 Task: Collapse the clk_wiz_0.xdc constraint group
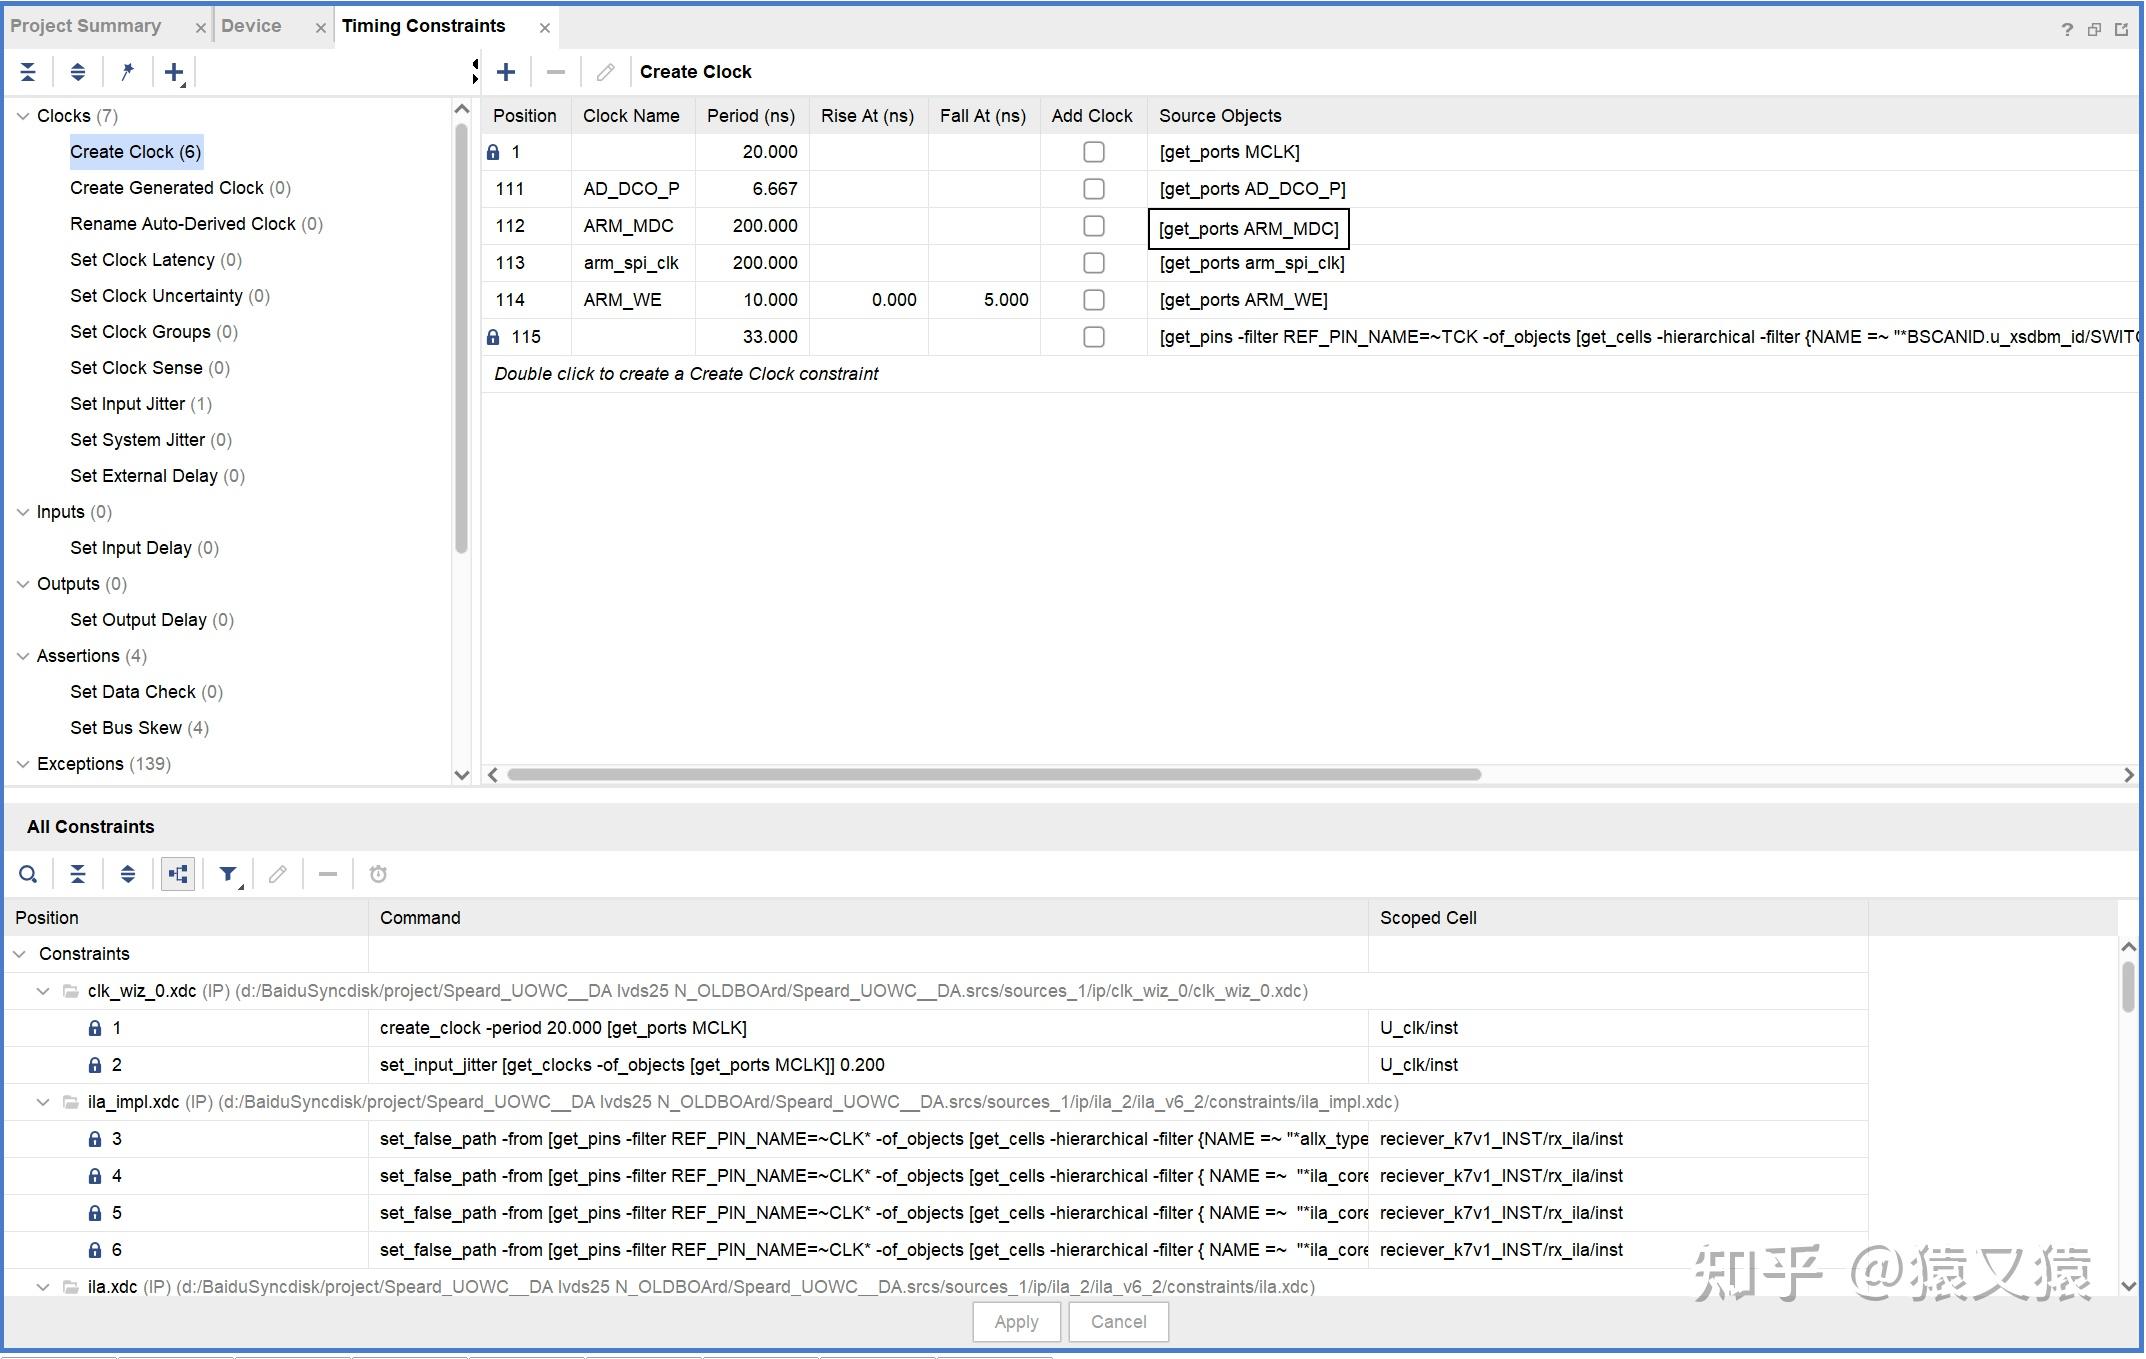[x=43, y=991]
